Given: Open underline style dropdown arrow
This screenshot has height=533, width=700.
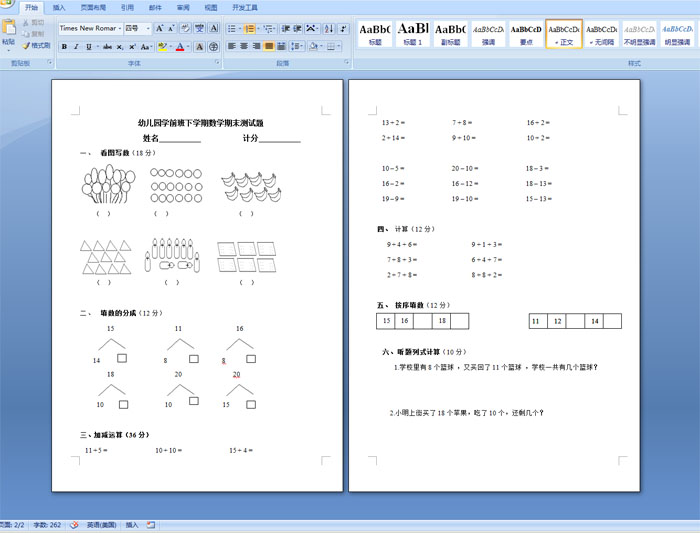Looking at the screenshot, I should point(97,46).
